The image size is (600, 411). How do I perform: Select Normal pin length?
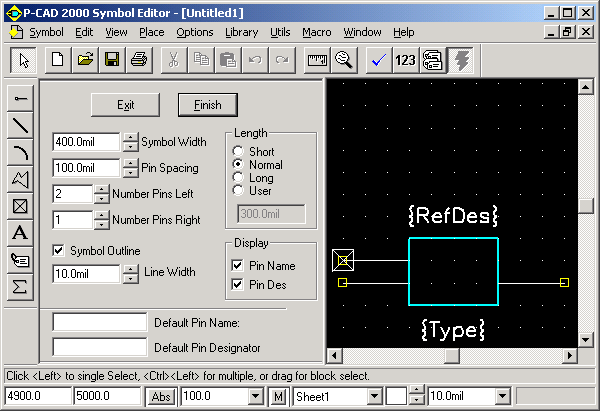[x=238, y=164]
